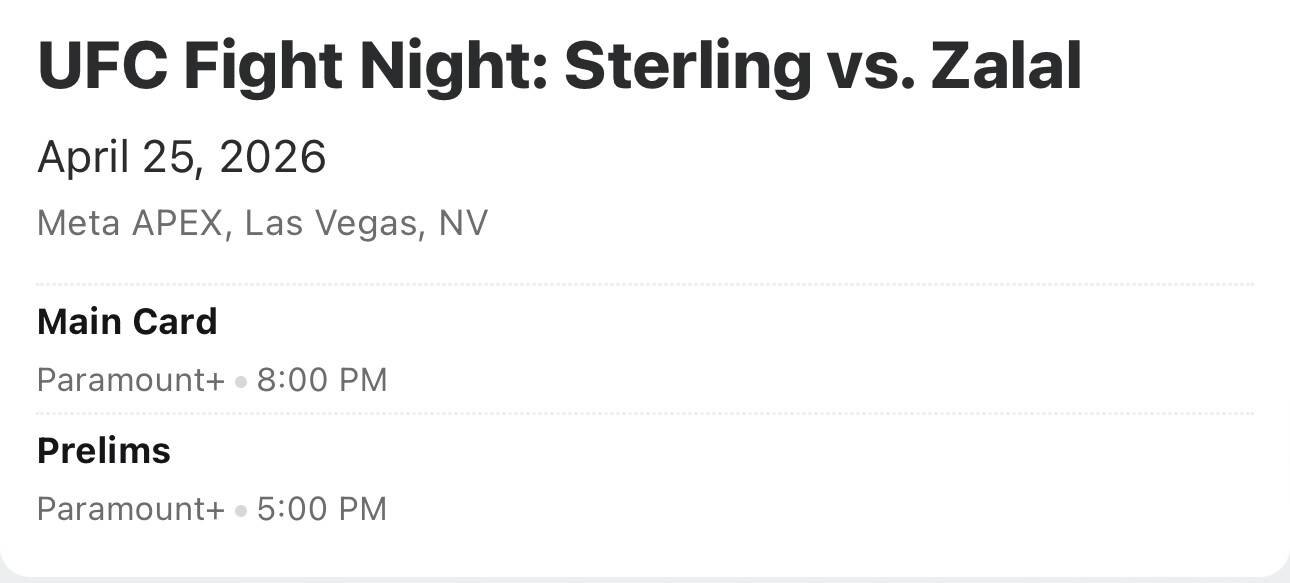
Task: Select the name Zalal in the title
Action: click(x=1005, y=66)
